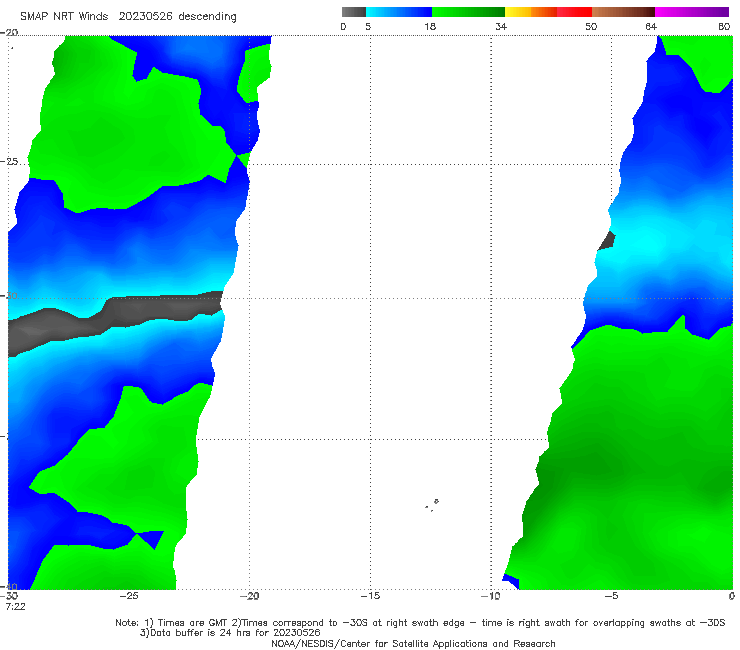Click the note "3)Data buffer is 24 hrs"
Image resolution: width=740 pixels, height=650 pixels.
tap(230, 633)
